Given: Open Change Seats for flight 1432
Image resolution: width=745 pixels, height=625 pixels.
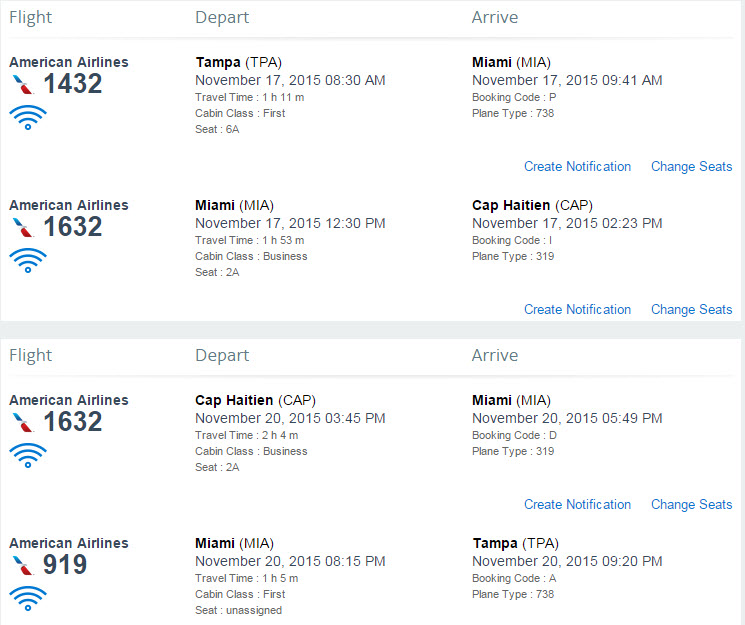Looking at the screenshot, I should [x=691, y=166].
